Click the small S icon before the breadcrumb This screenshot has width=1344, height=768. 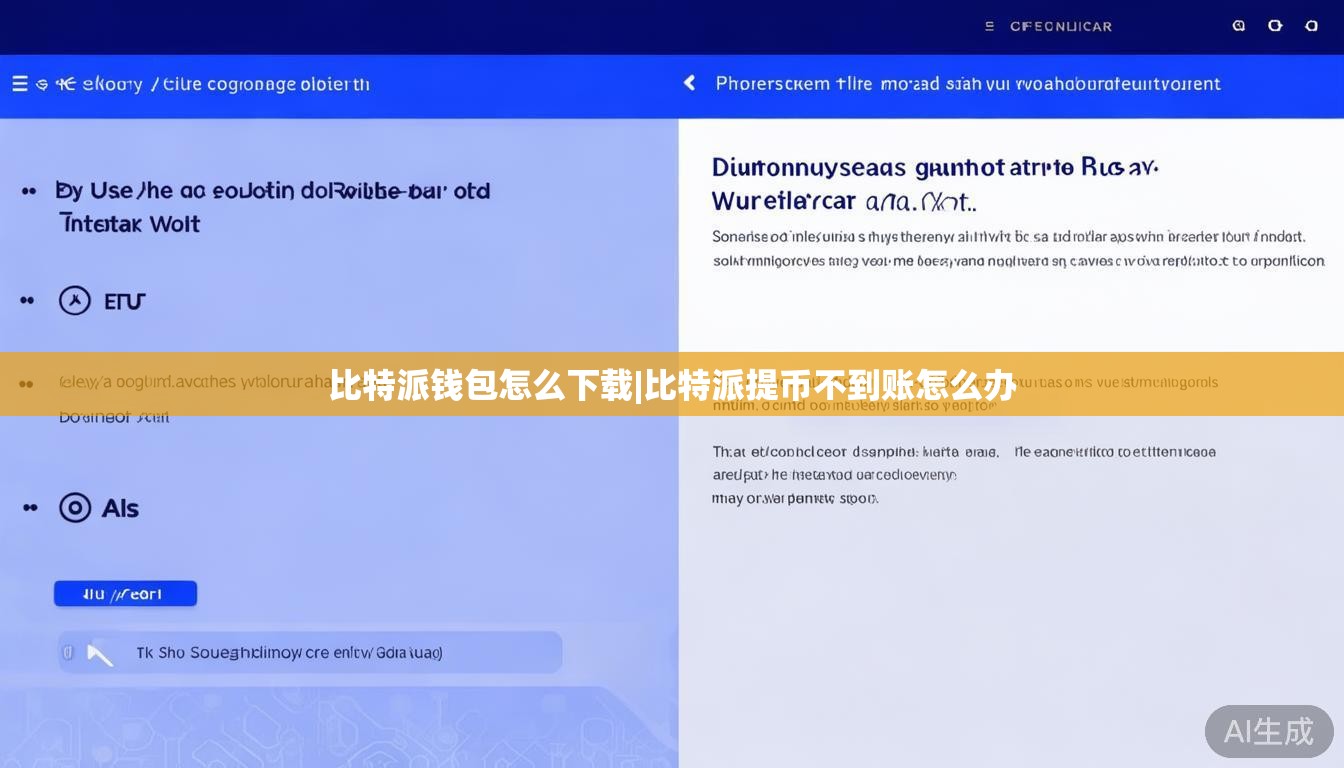pos(41,84)
